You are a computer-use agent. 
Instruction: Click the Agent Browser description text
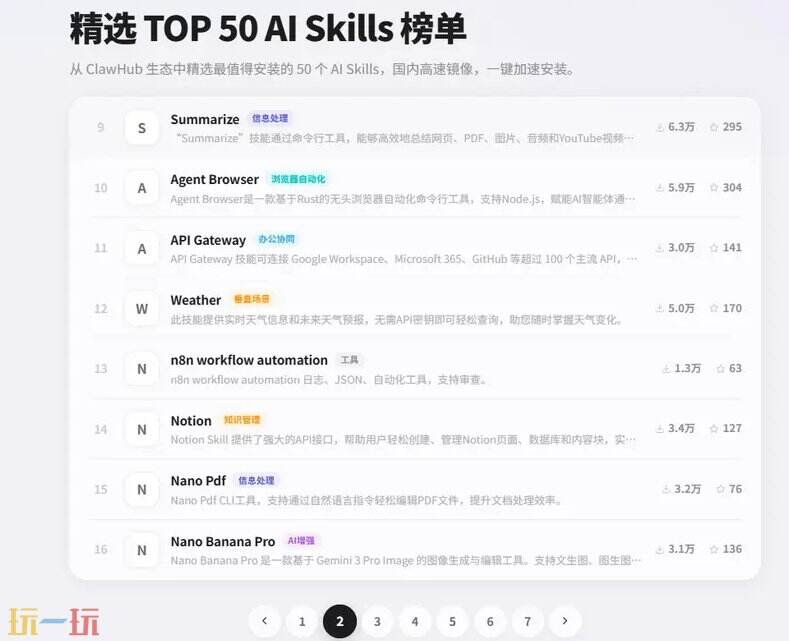click(404, 199)
